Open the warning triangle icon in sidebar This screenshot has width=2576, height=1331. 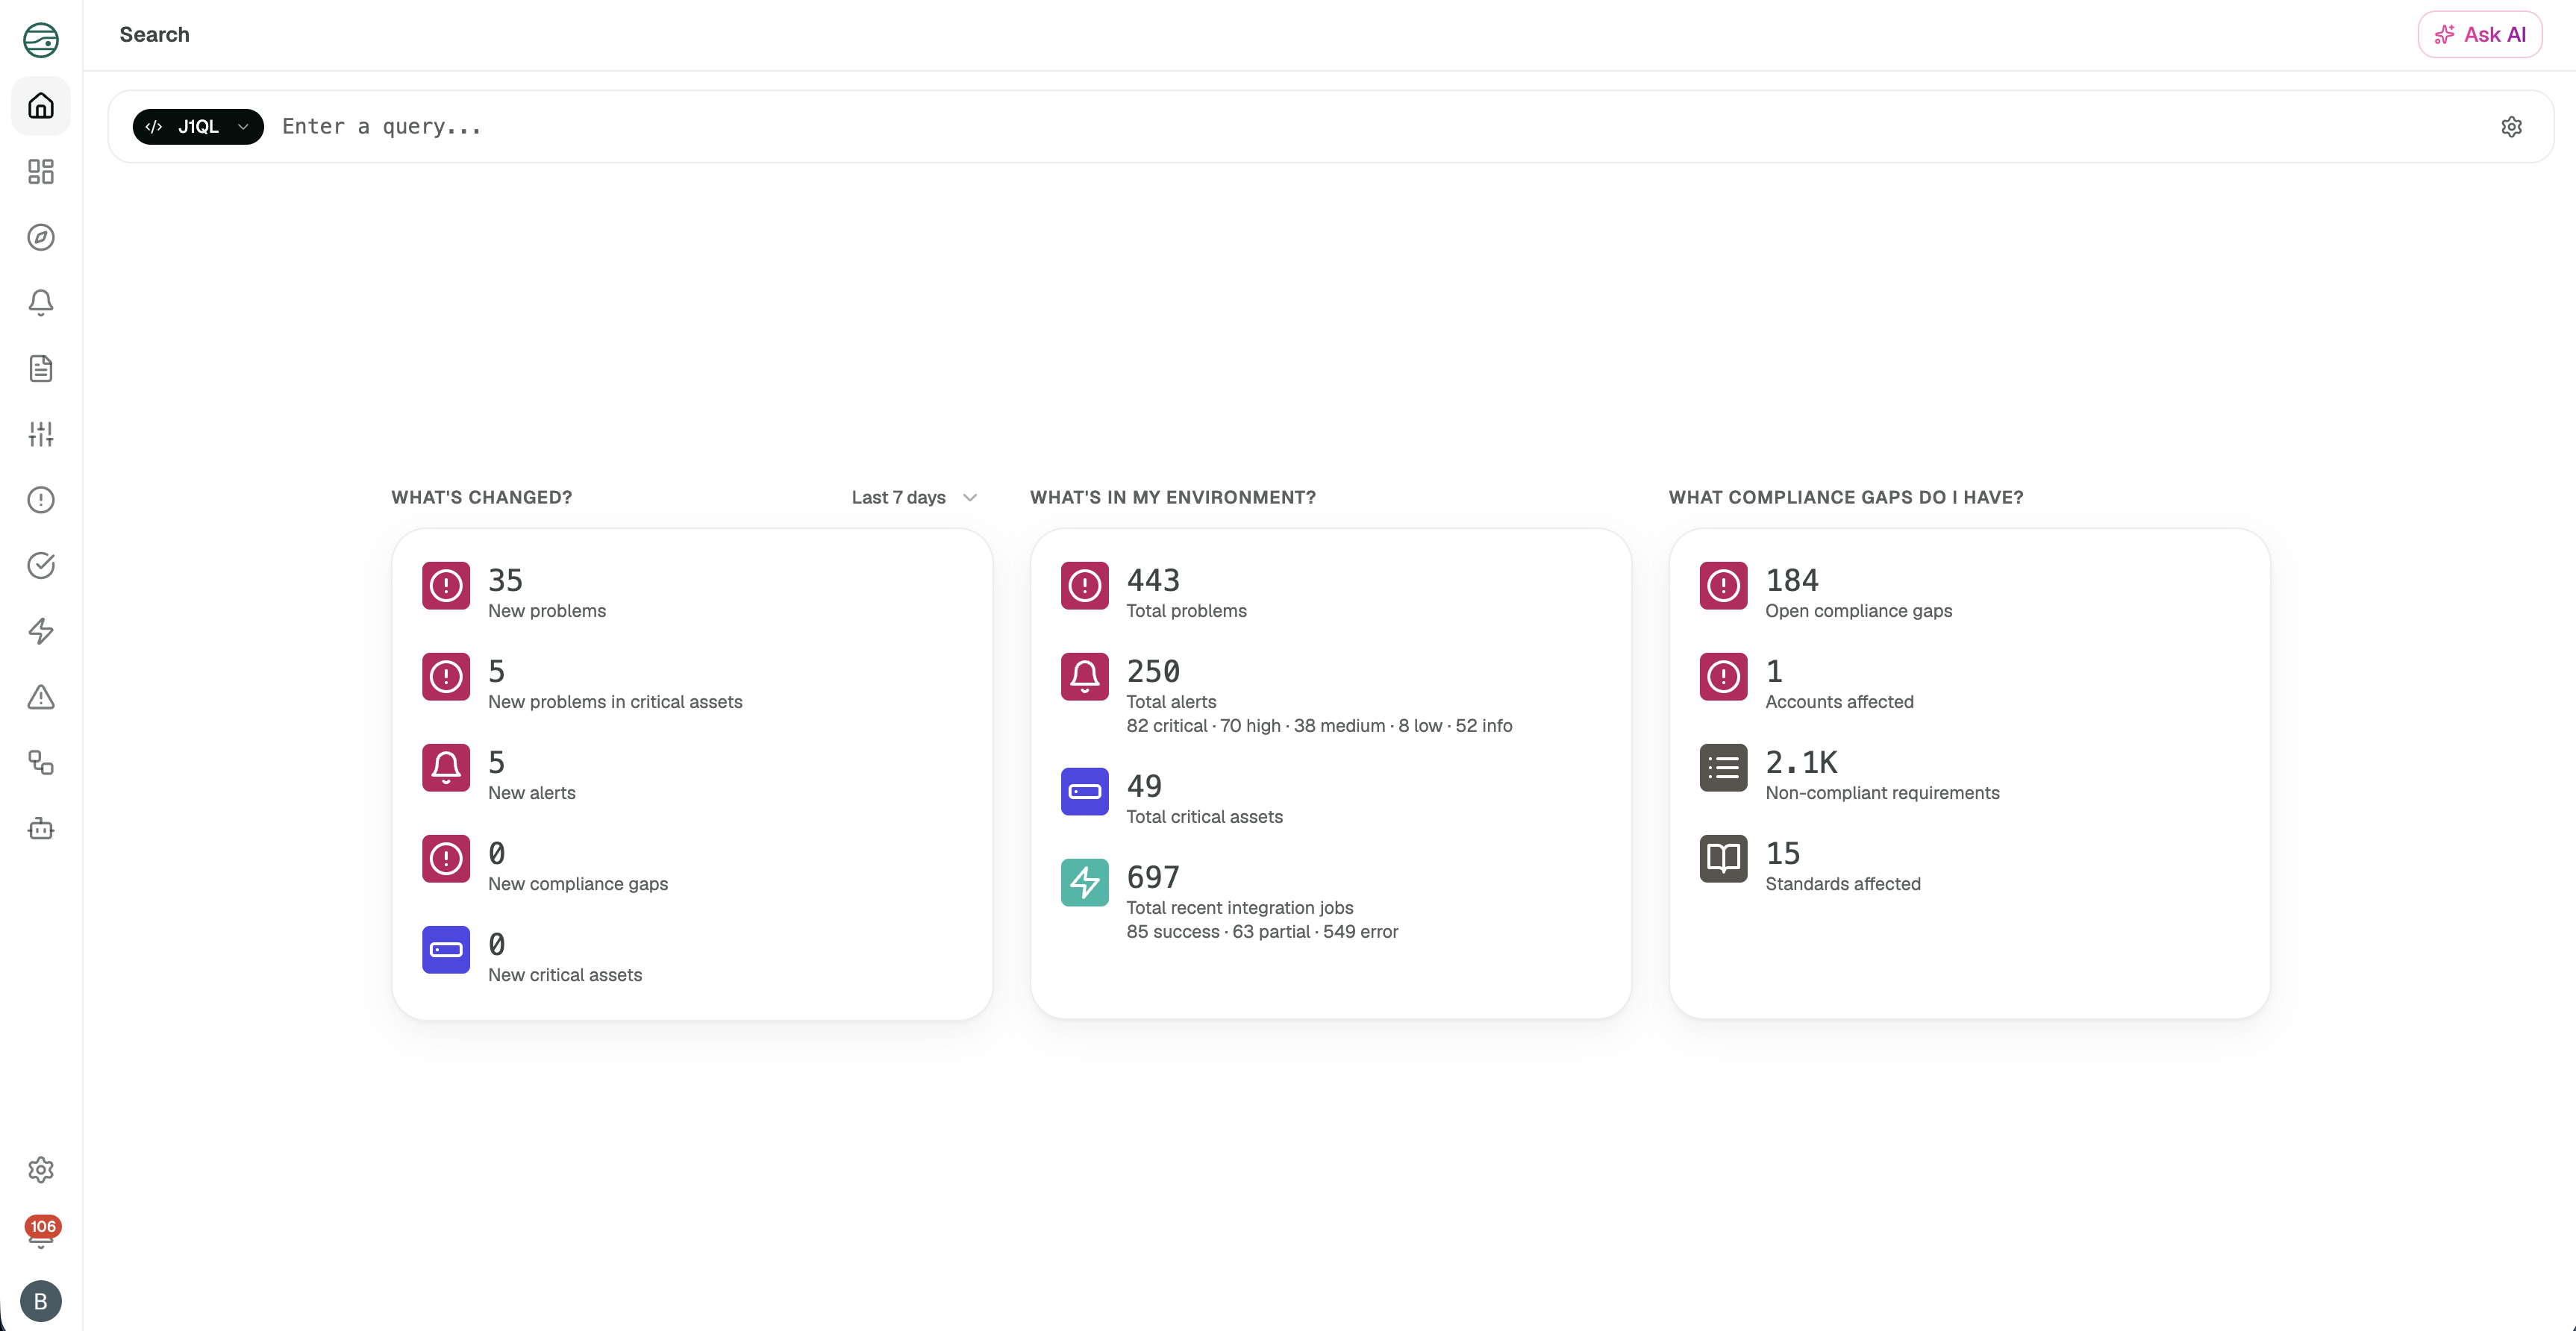pos(41,697)
